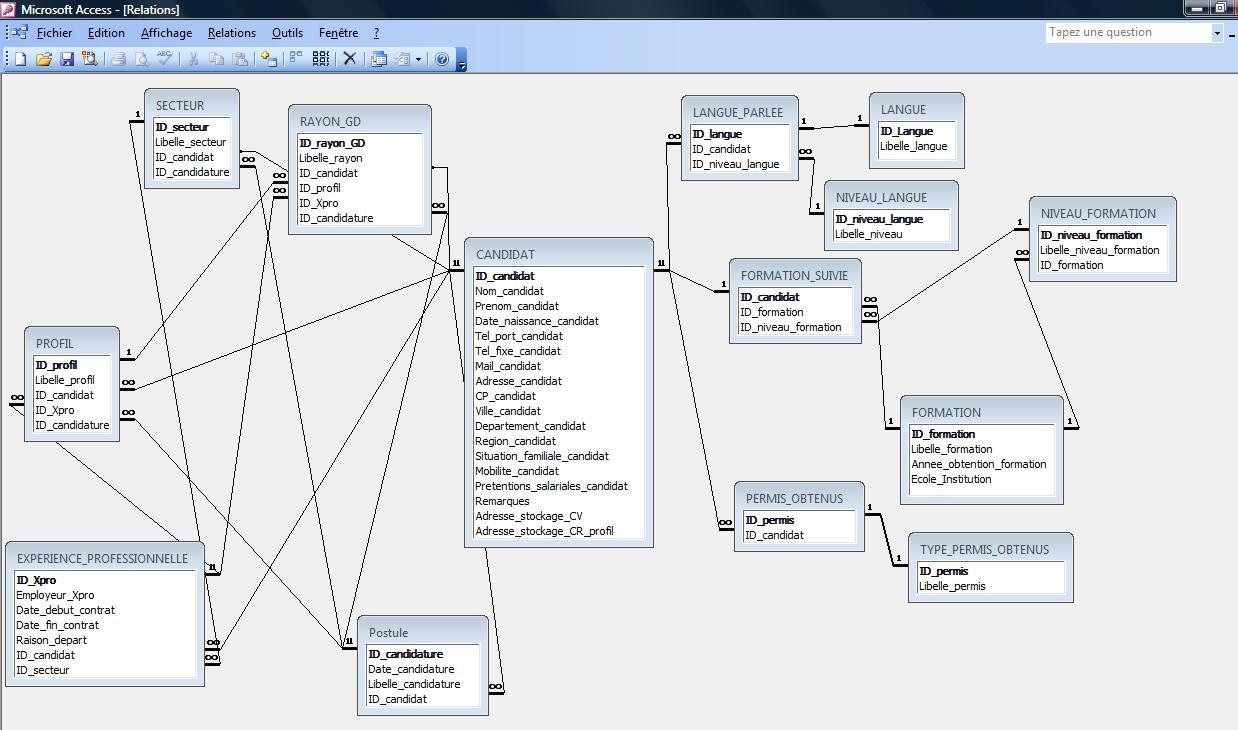The image size is (1238, 730).
Task: Click the Delete X toolbar icon
Action: [350, 59]
